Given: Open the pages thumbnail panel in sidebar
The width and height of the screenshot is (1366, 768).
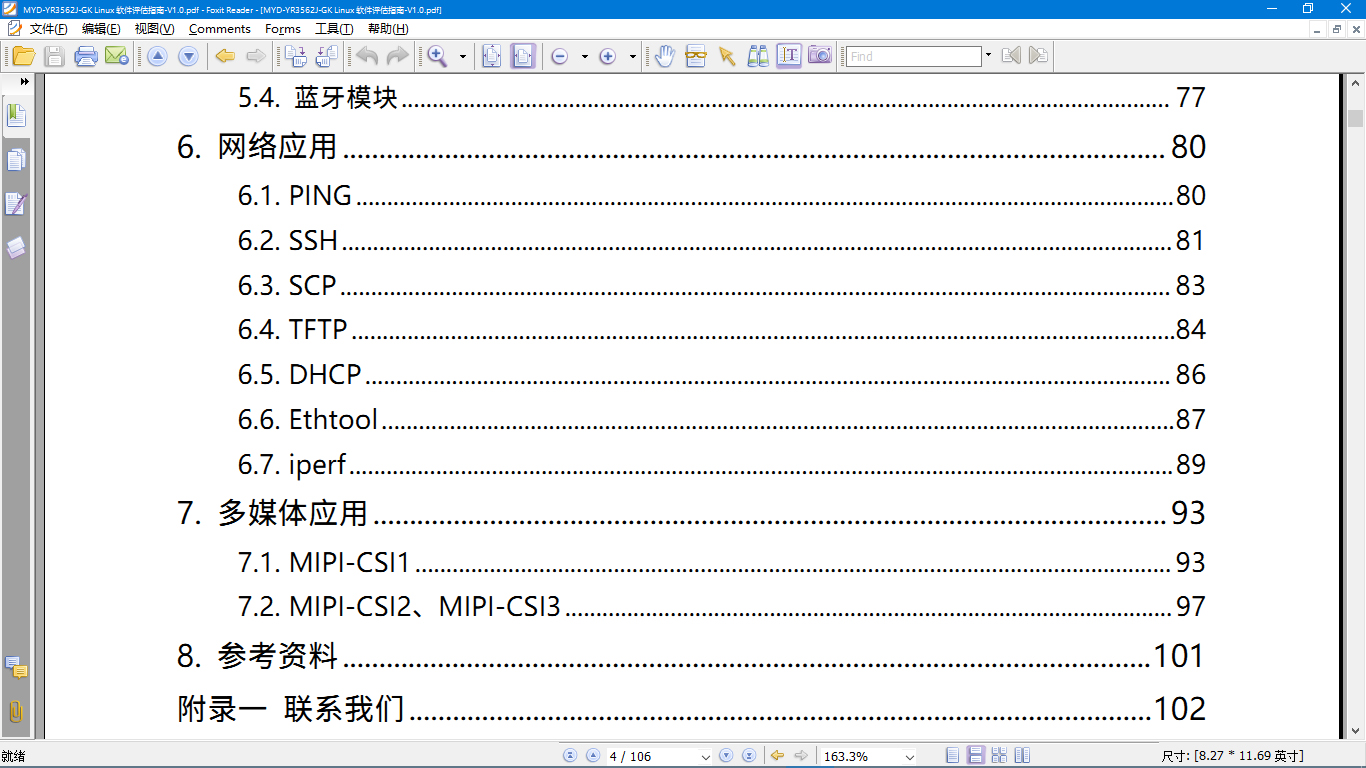Looking at the screenshot, I should [x=16, y=160].
